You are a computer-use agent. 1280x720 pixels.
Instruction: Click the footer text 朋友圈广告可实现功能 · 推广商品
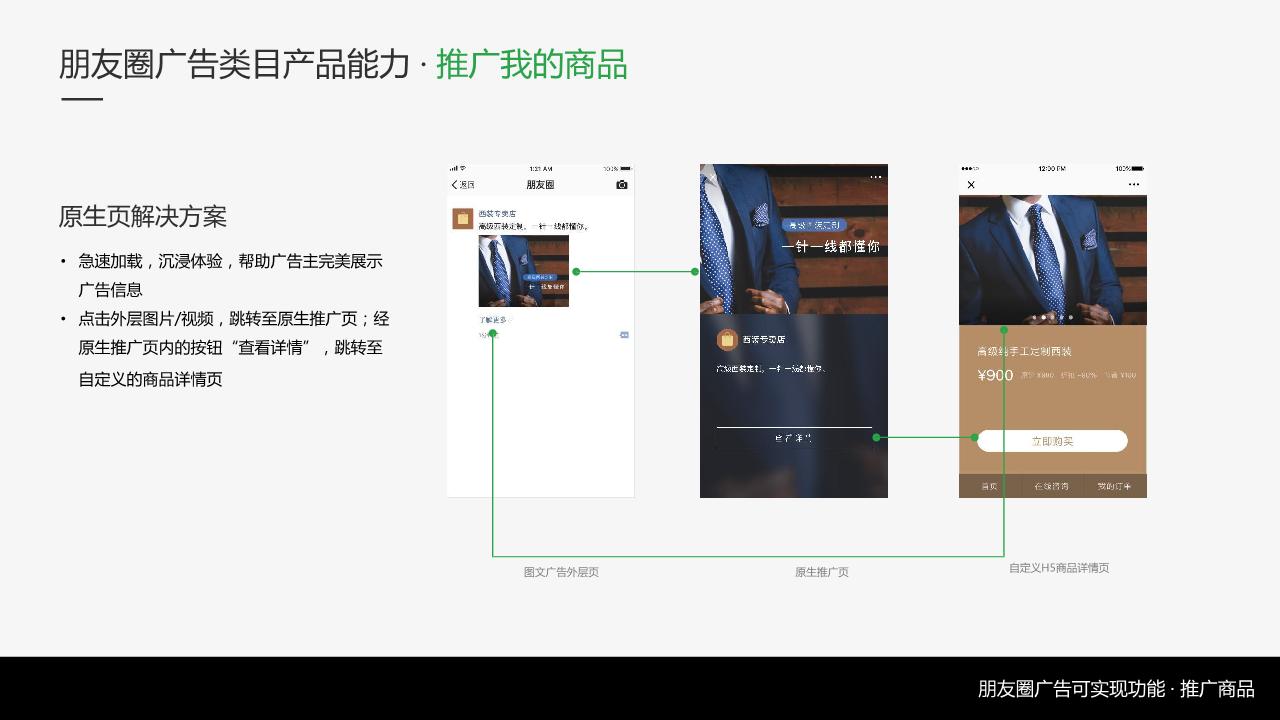[x=1116, y=689]
